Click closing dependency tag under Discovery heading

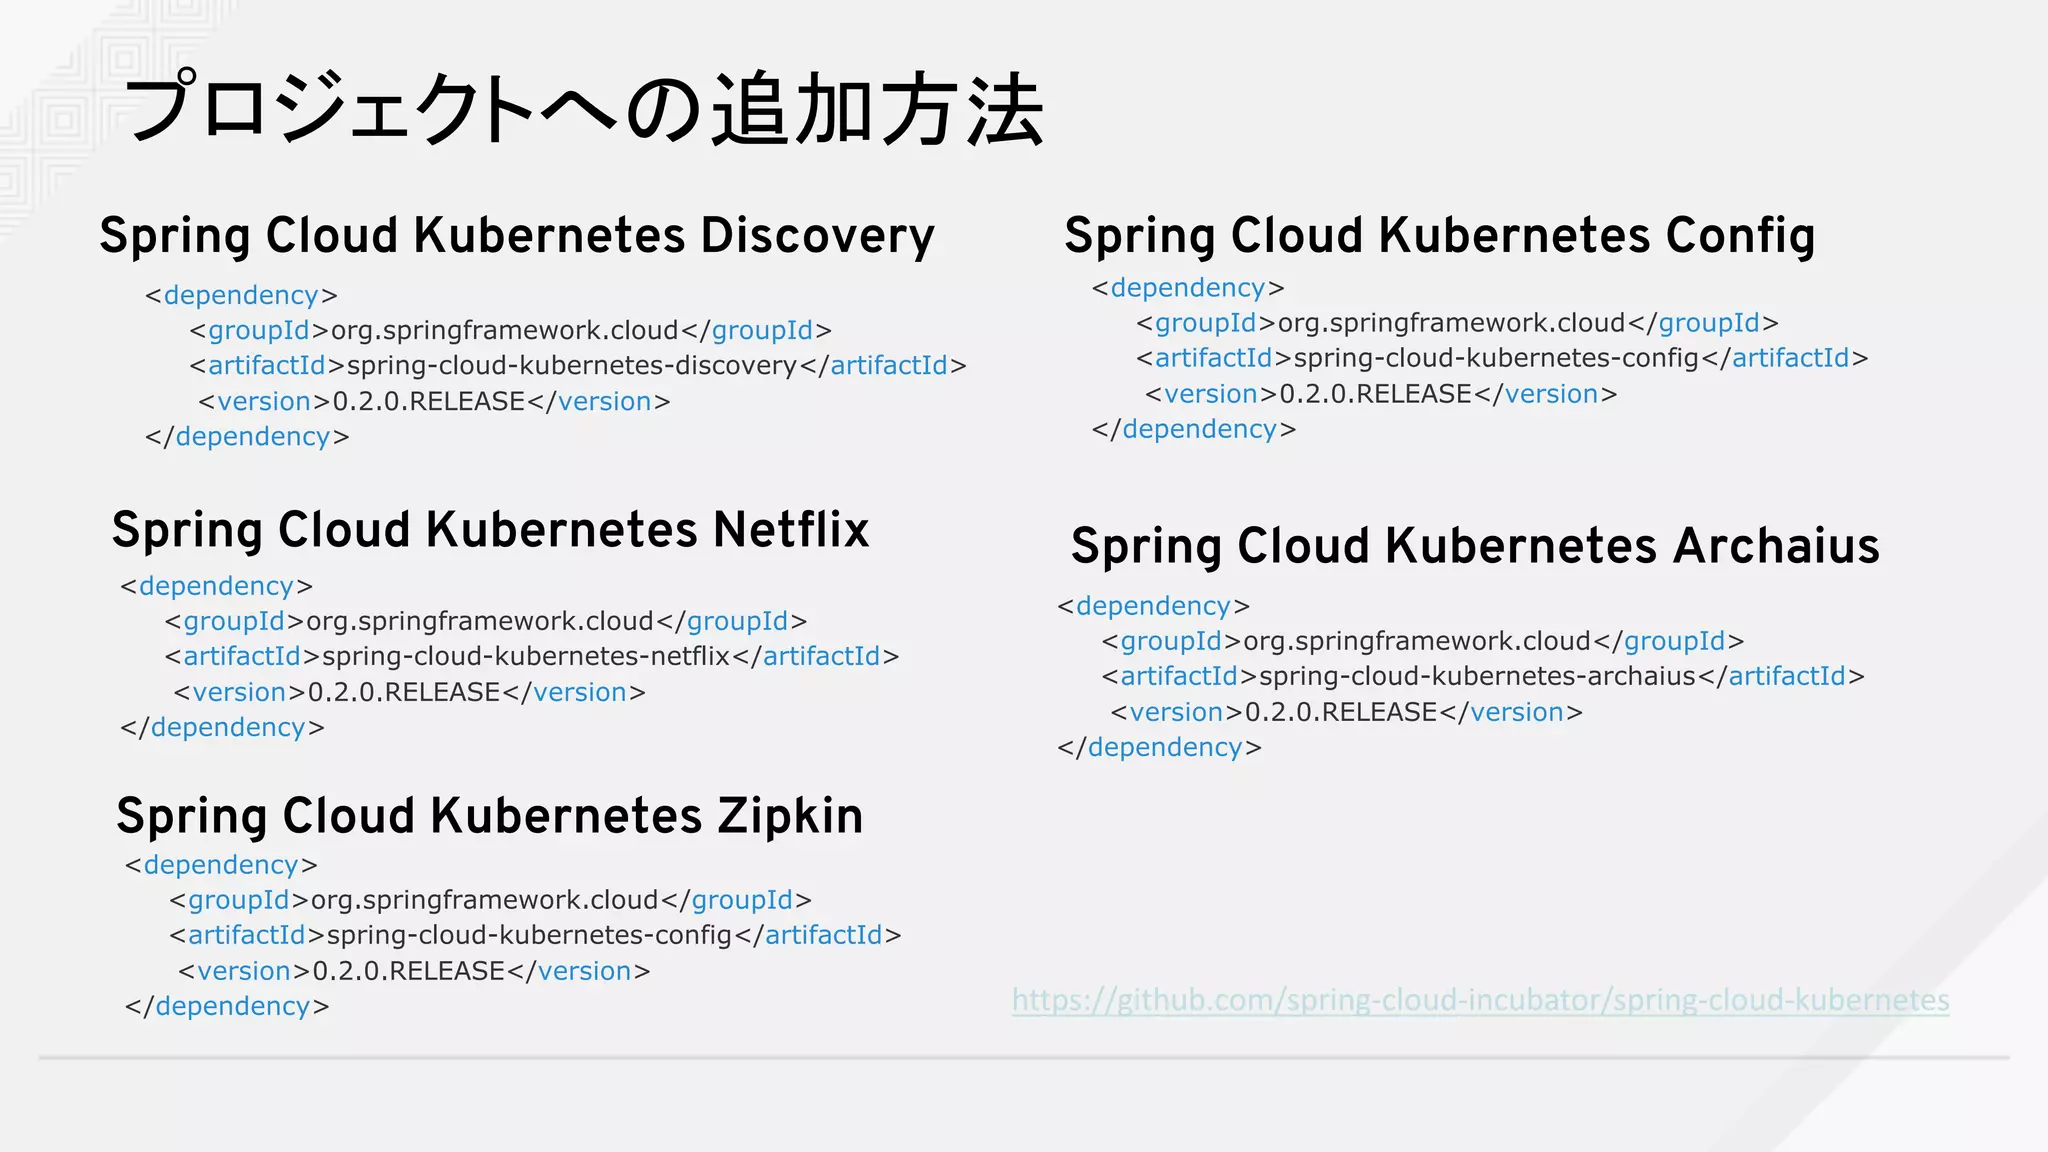(x=247, y=437)
